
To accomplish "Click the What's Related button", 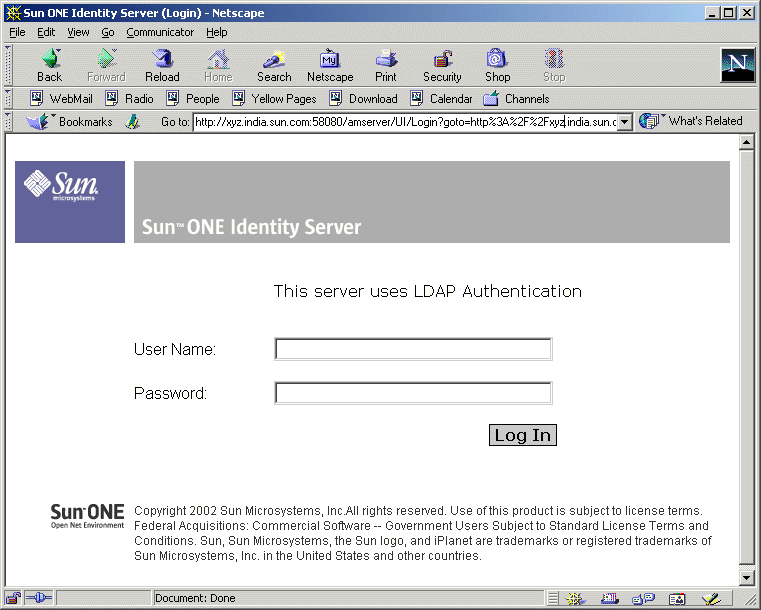I will point(691,121).
